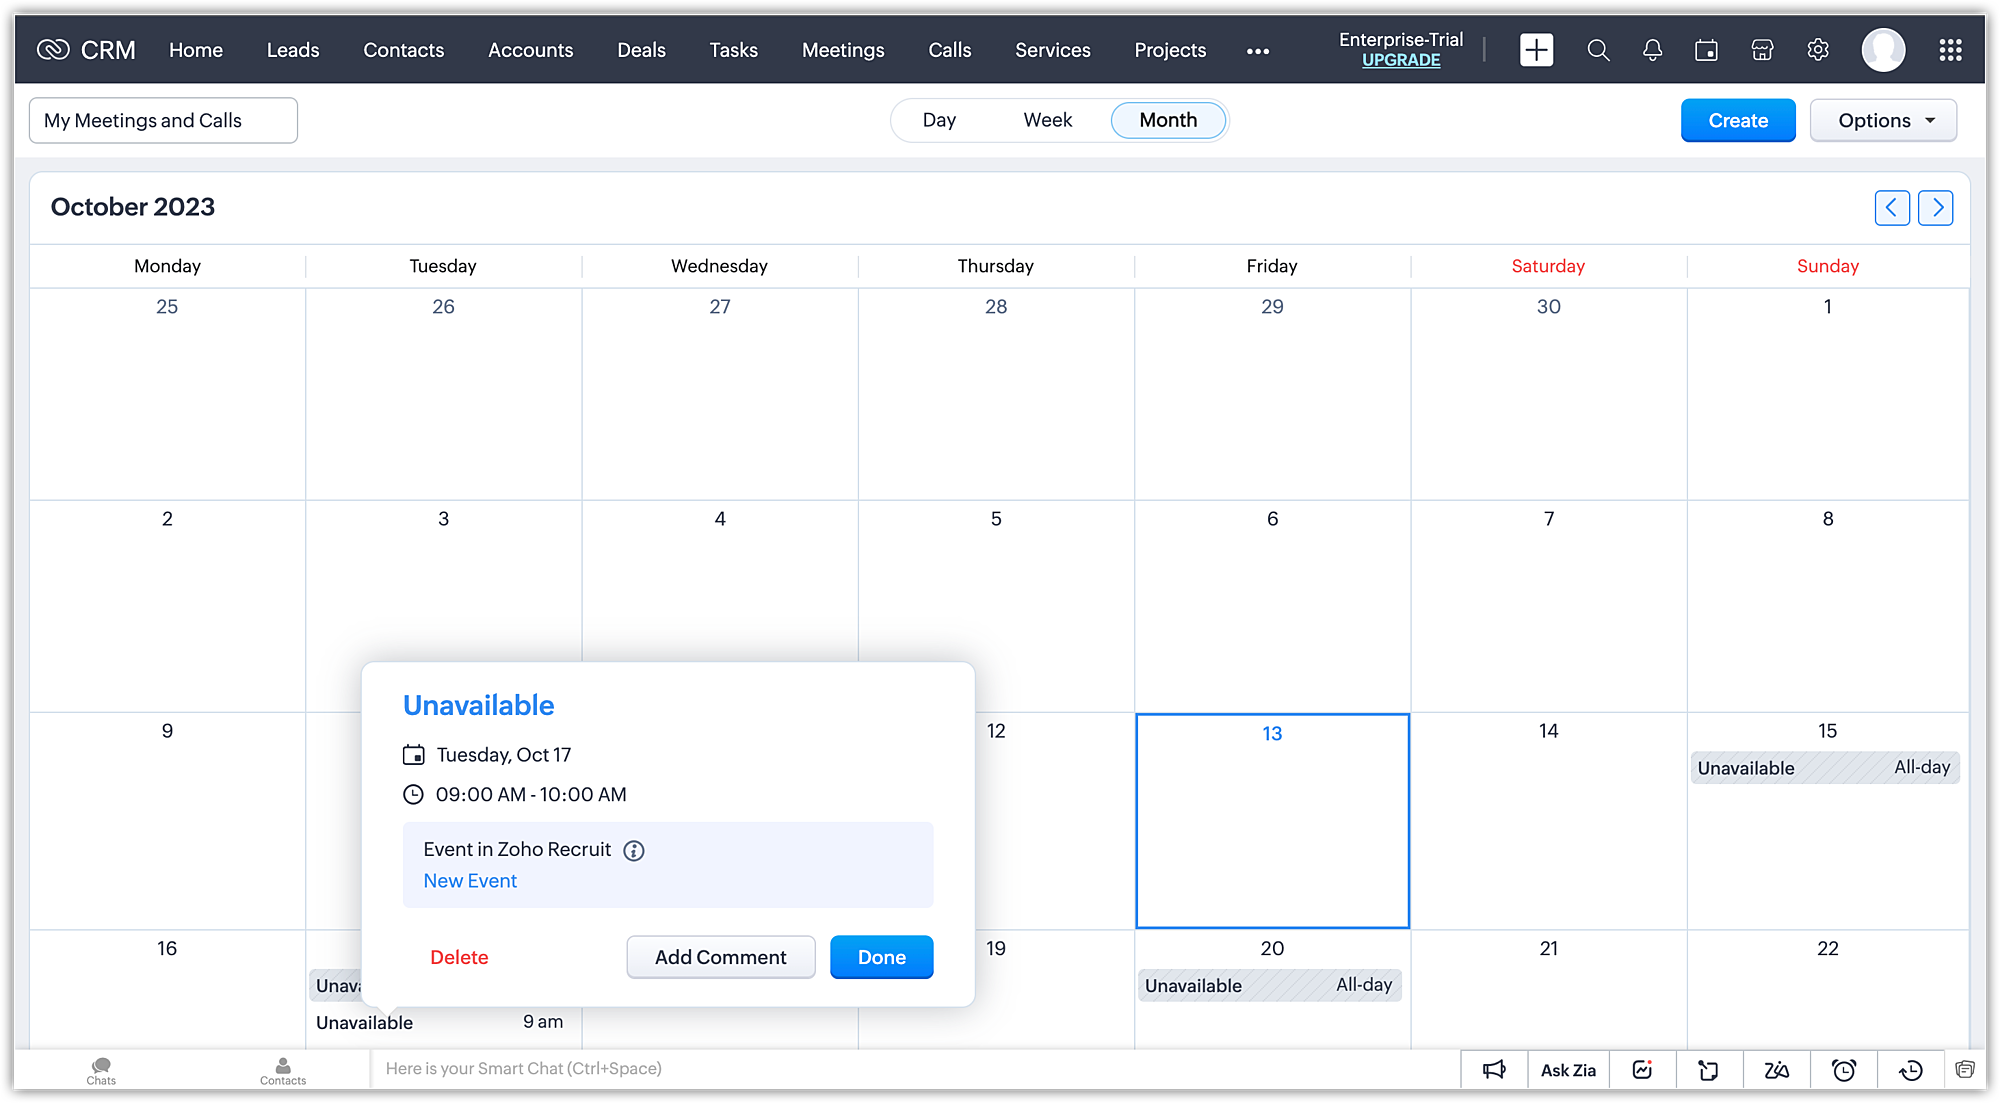This screenshot has height=1103, width=2000.
Task: Open the setup gear icon
Action: [x=1818, y=50]
